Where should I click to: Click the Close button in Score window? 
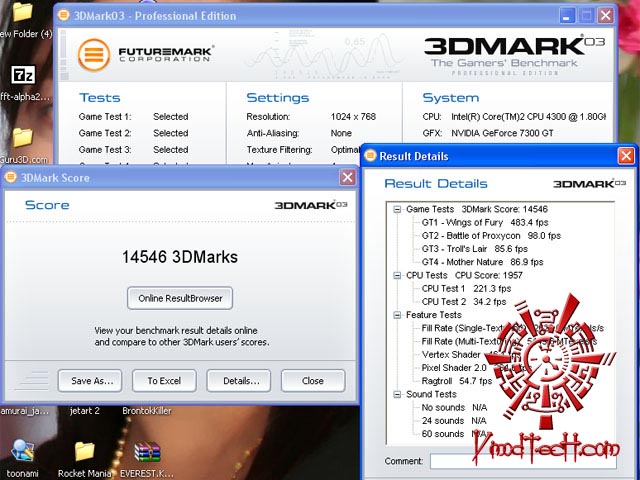[313, 381]
